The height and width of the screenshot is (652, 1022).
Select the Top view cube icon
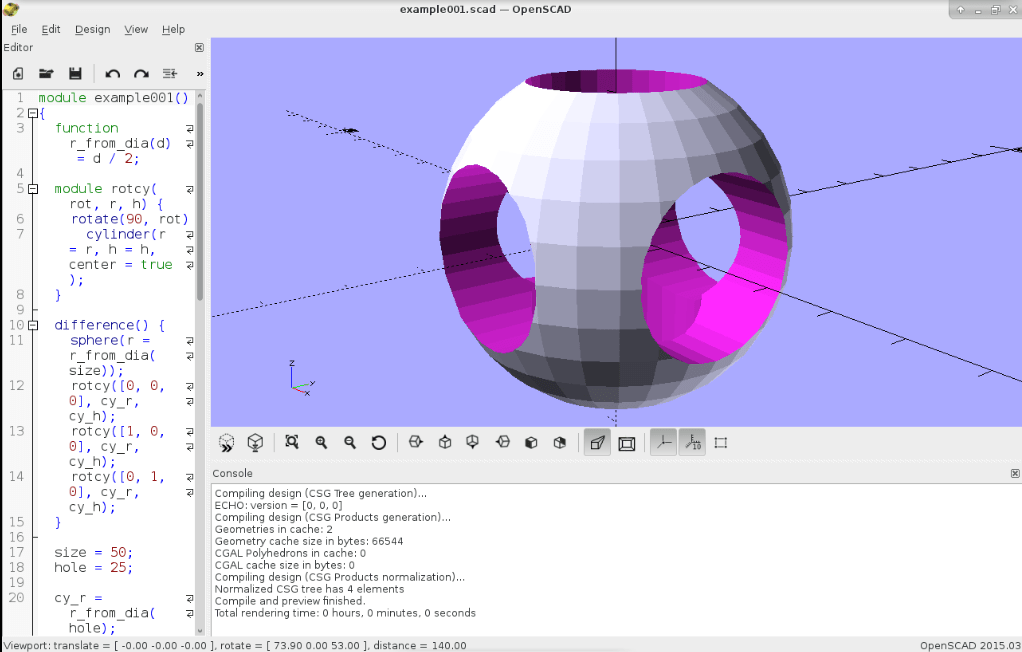point(444,442)
